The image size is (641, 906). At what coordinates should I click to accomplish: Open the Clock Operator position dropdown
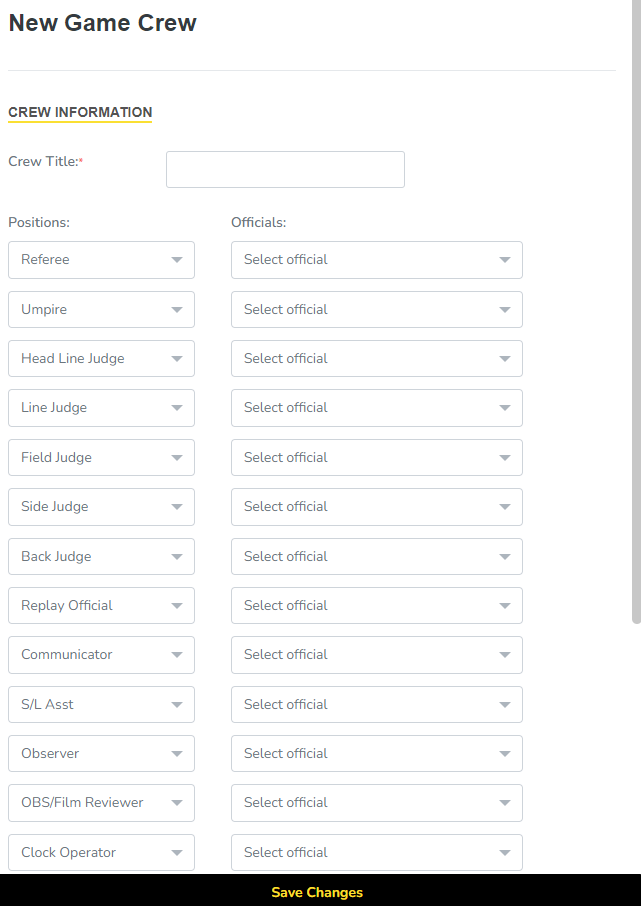pos(101,853)
